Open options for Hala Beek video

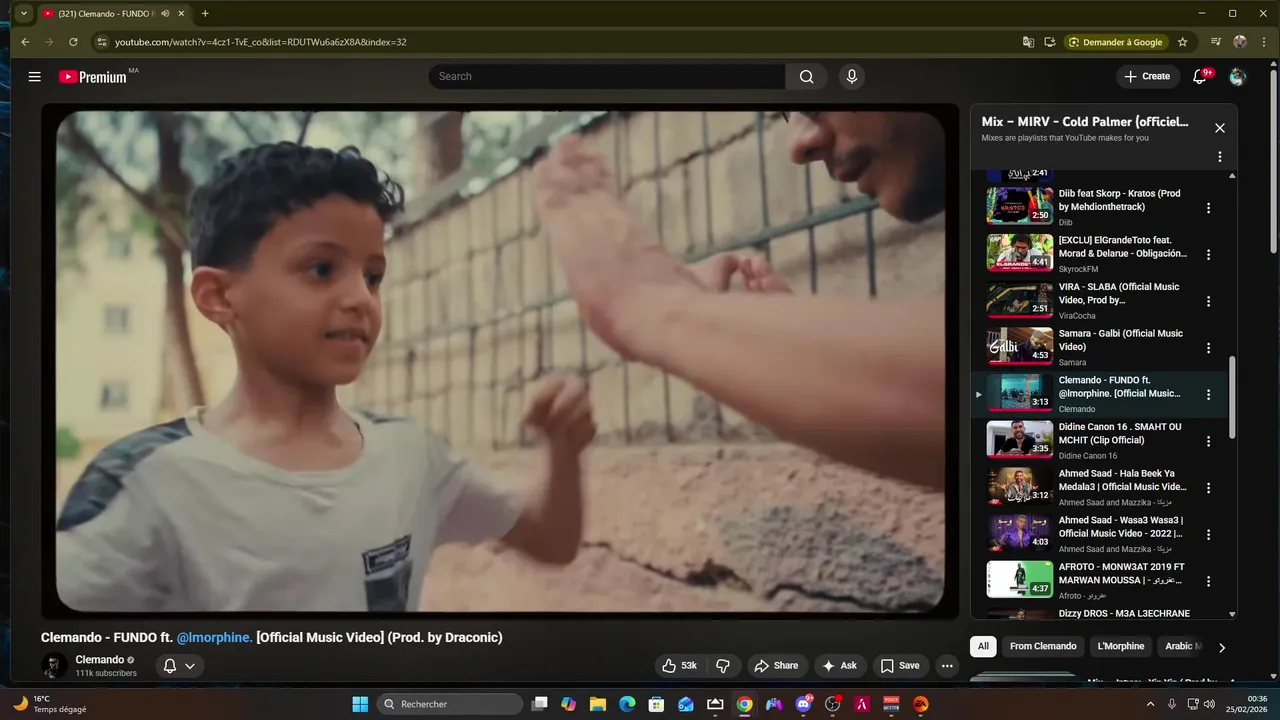point(1208,488)
